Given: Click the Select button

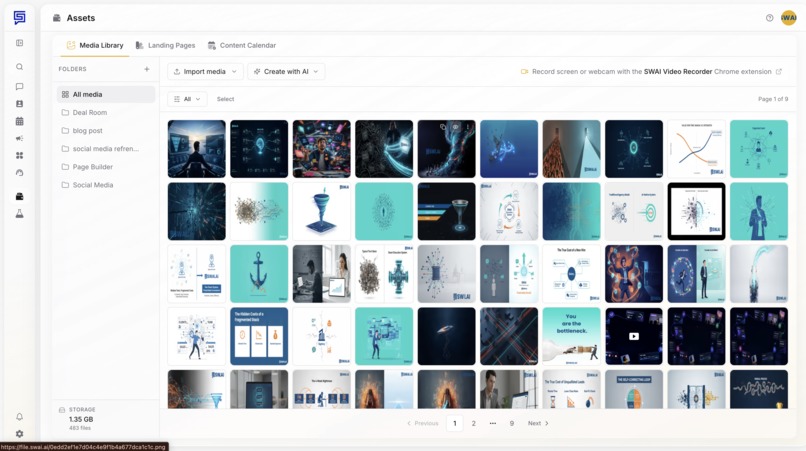Looking at the screenshot, I should click(x=225, y=99).
